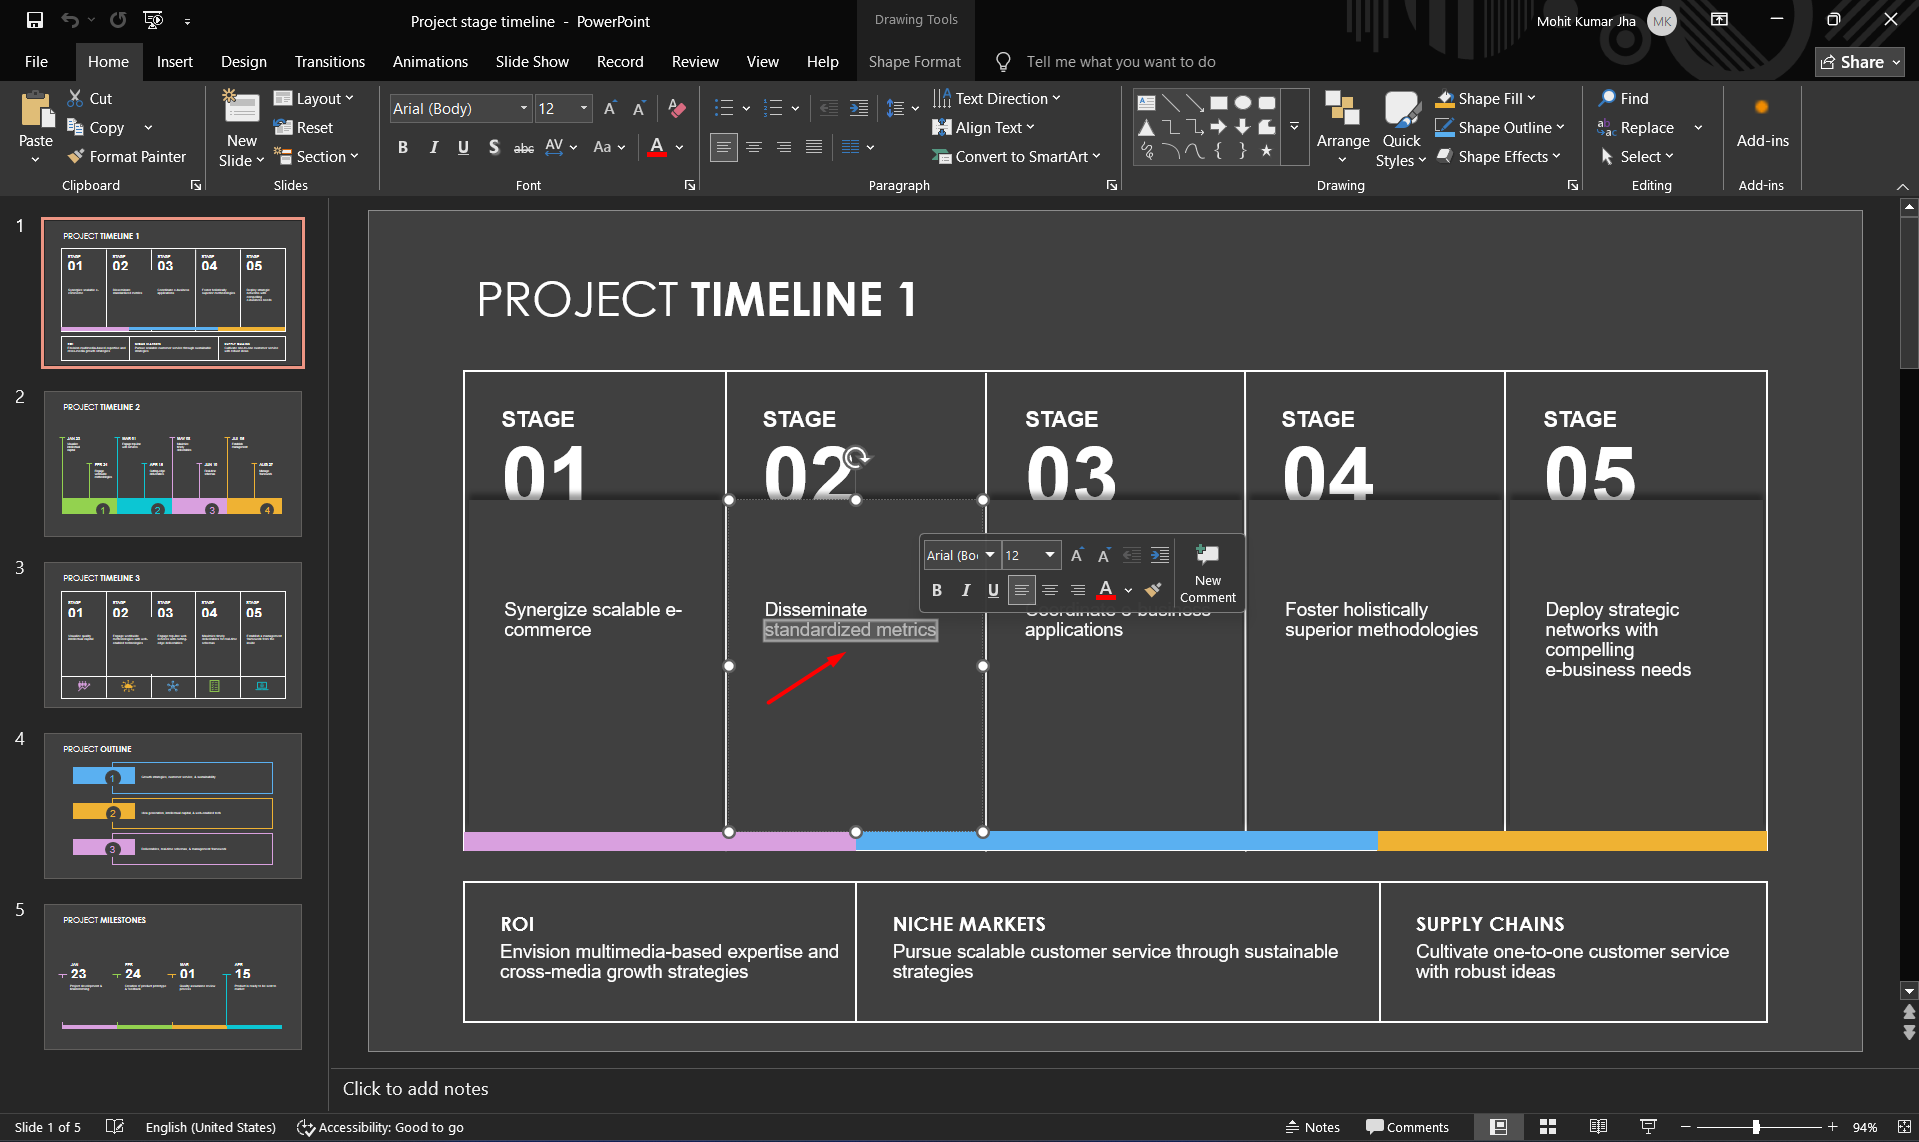Switch to Reading View in status bar
1919x1142 pixels.
pos(1598,1127)
